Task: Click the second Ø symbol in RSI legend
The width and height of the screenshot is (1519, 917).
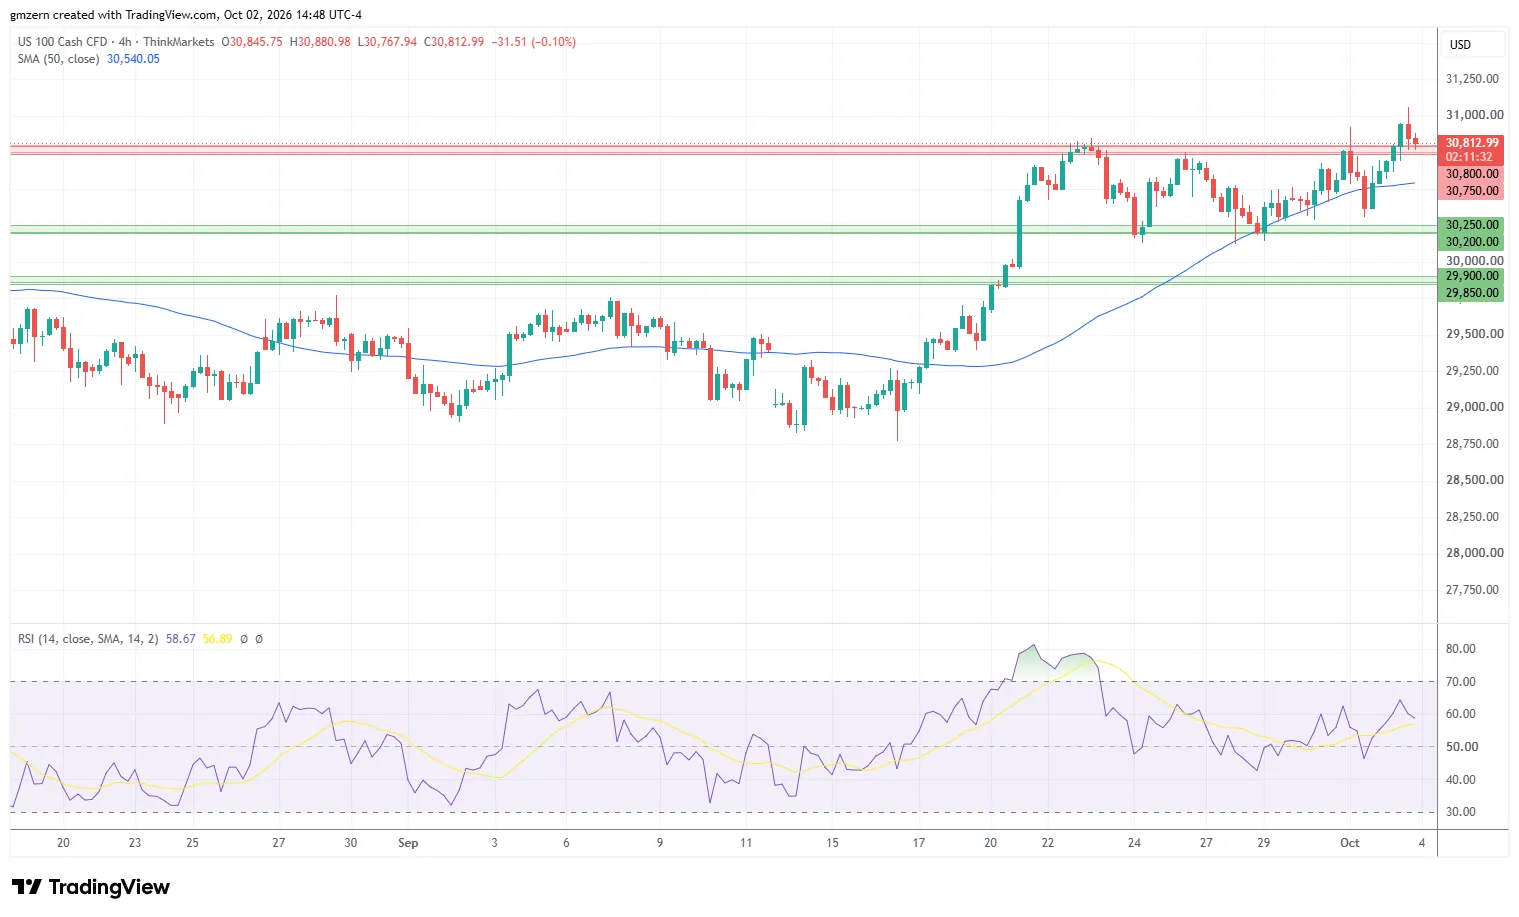Action: coord(259,639)
